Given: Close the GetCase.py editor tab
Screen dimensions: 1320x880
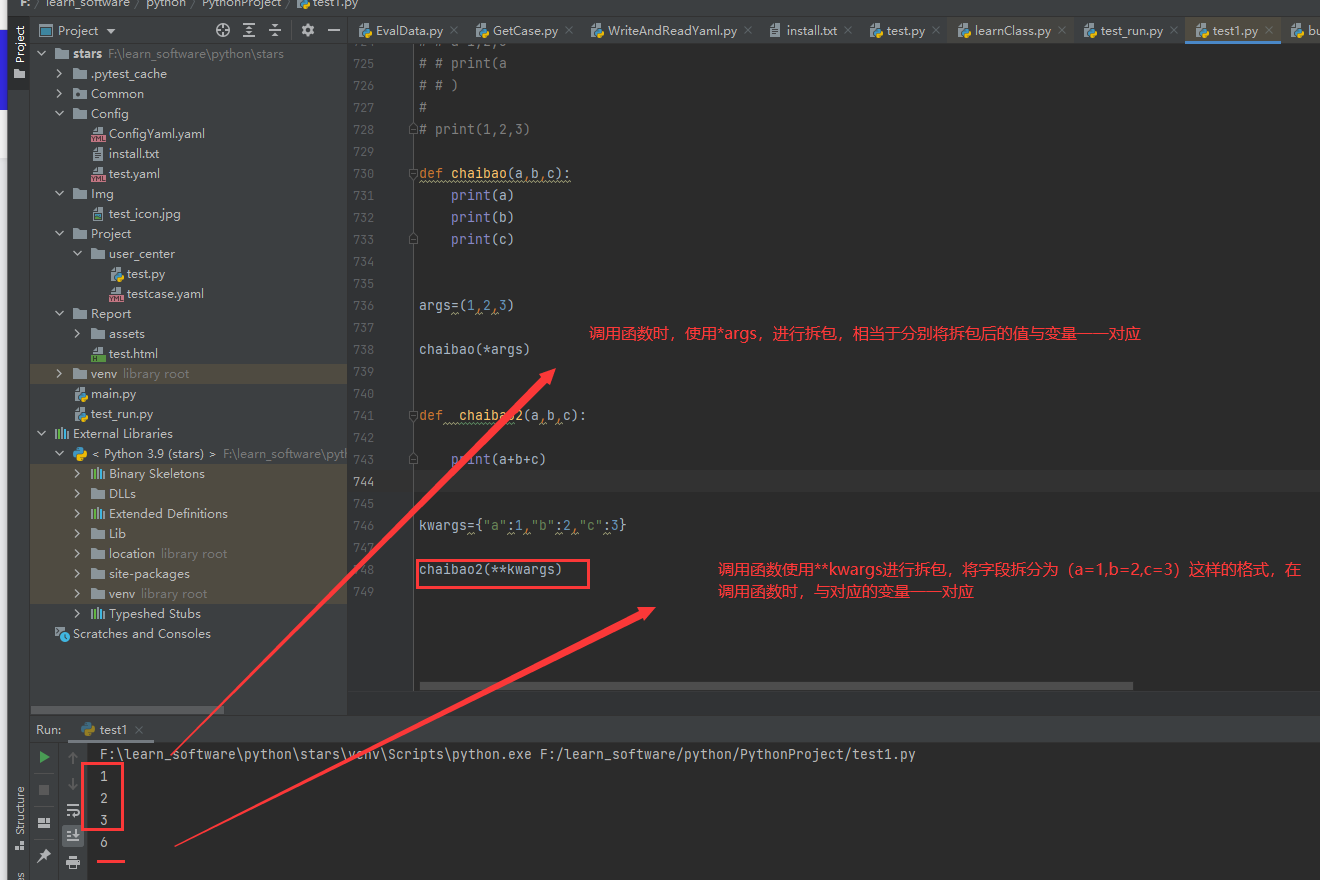Looking at the screenshot, I should click(569, 31).
